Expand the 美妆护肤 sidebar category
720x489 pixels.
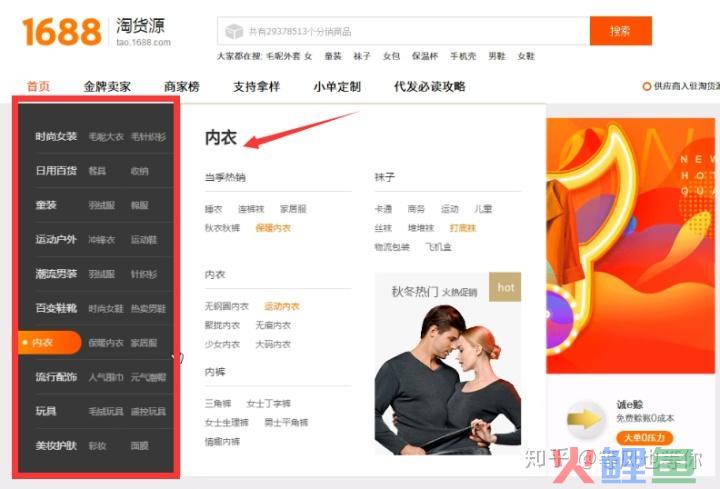click(x=56, y=445)
